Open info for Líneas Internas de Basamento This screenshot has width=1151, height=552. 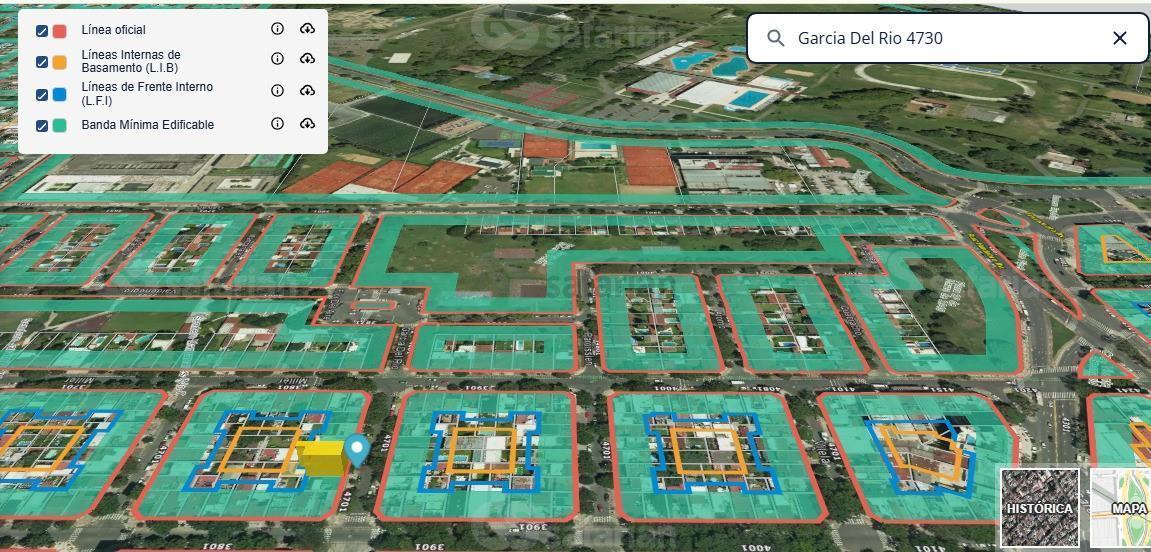pyautogui.click(x=277, y=59)
